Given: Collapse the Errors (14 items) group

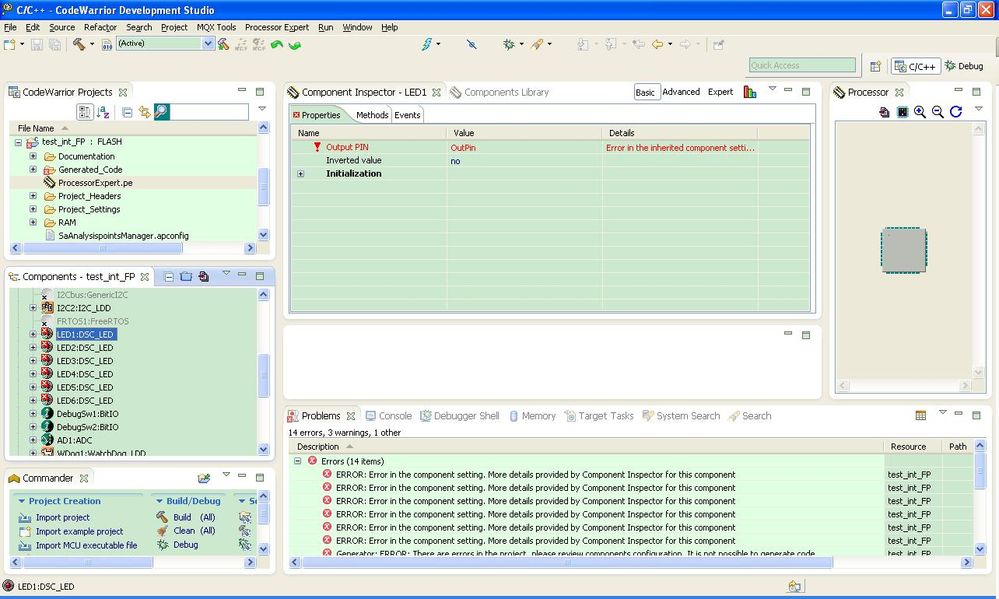Looking at the screenshot, I should tap(298, 461).
